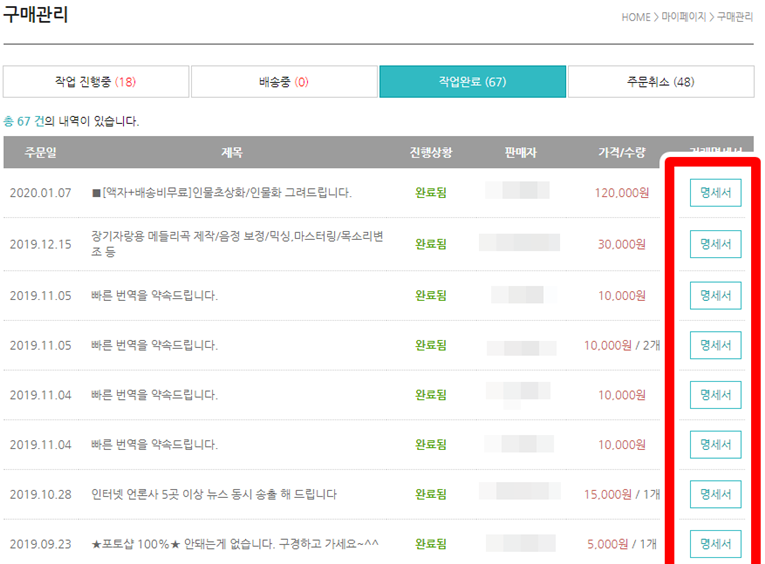Screen dimensions: 765x564
Task: Click the HOME breadcrumb link
Action: (x=635, y=17)
